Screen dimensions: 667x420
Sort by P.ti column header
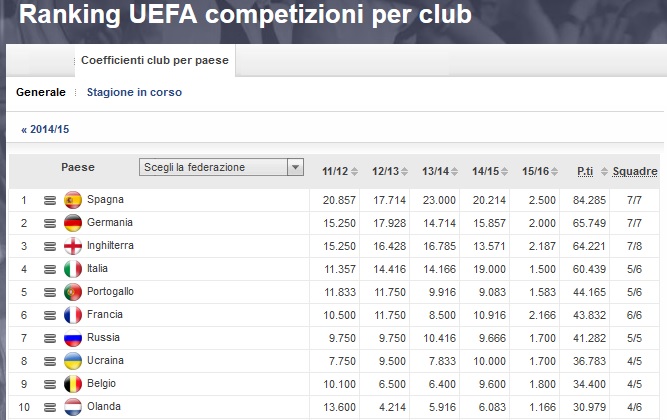pos(585,172)
